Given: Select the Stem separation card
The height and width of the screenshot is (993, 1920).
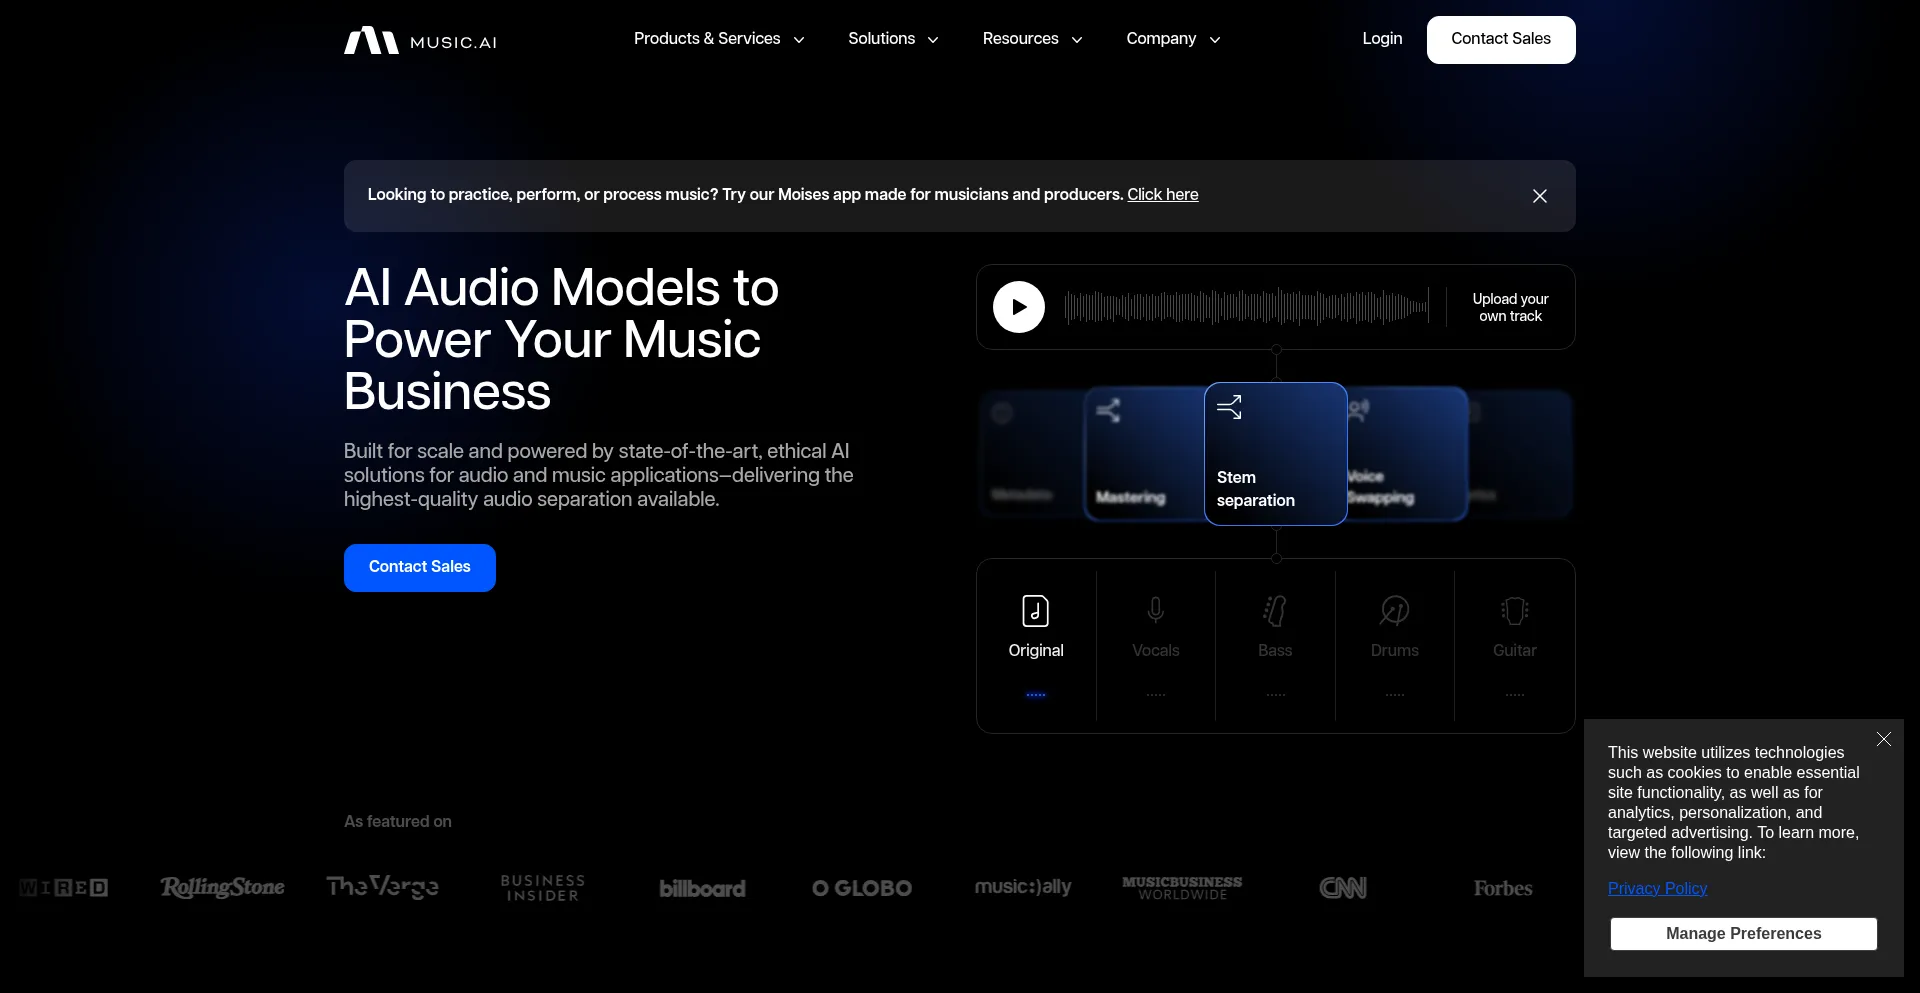Looking at the screenshot, I should tap(1275, 454).
